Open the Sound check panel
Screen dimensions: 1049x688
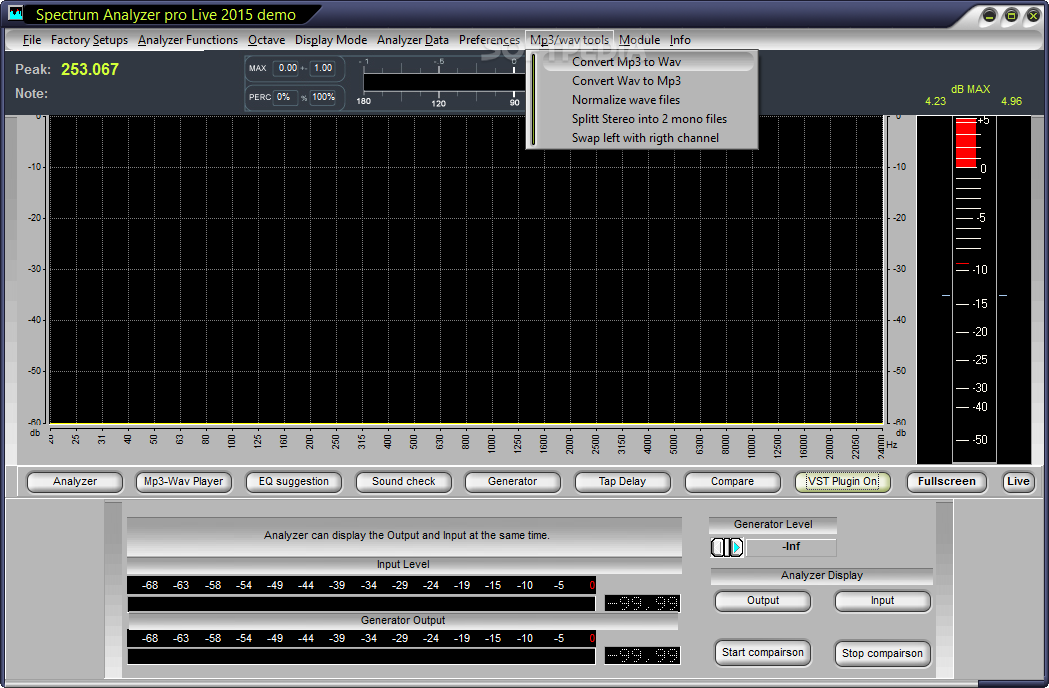click(x=403, y=482)
